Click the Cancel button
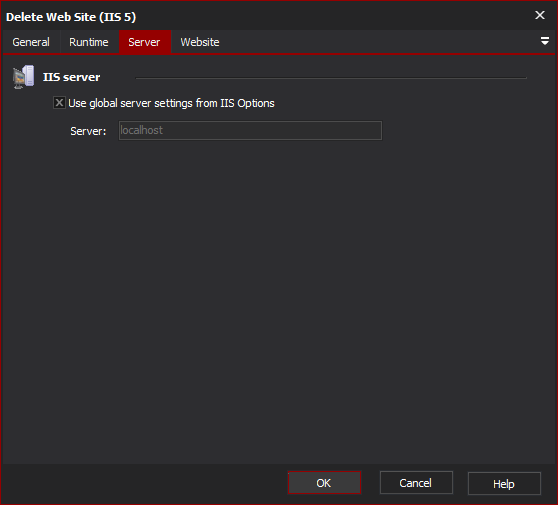The width and height of the screenshot is (558, 505). [x=416, y=483]
